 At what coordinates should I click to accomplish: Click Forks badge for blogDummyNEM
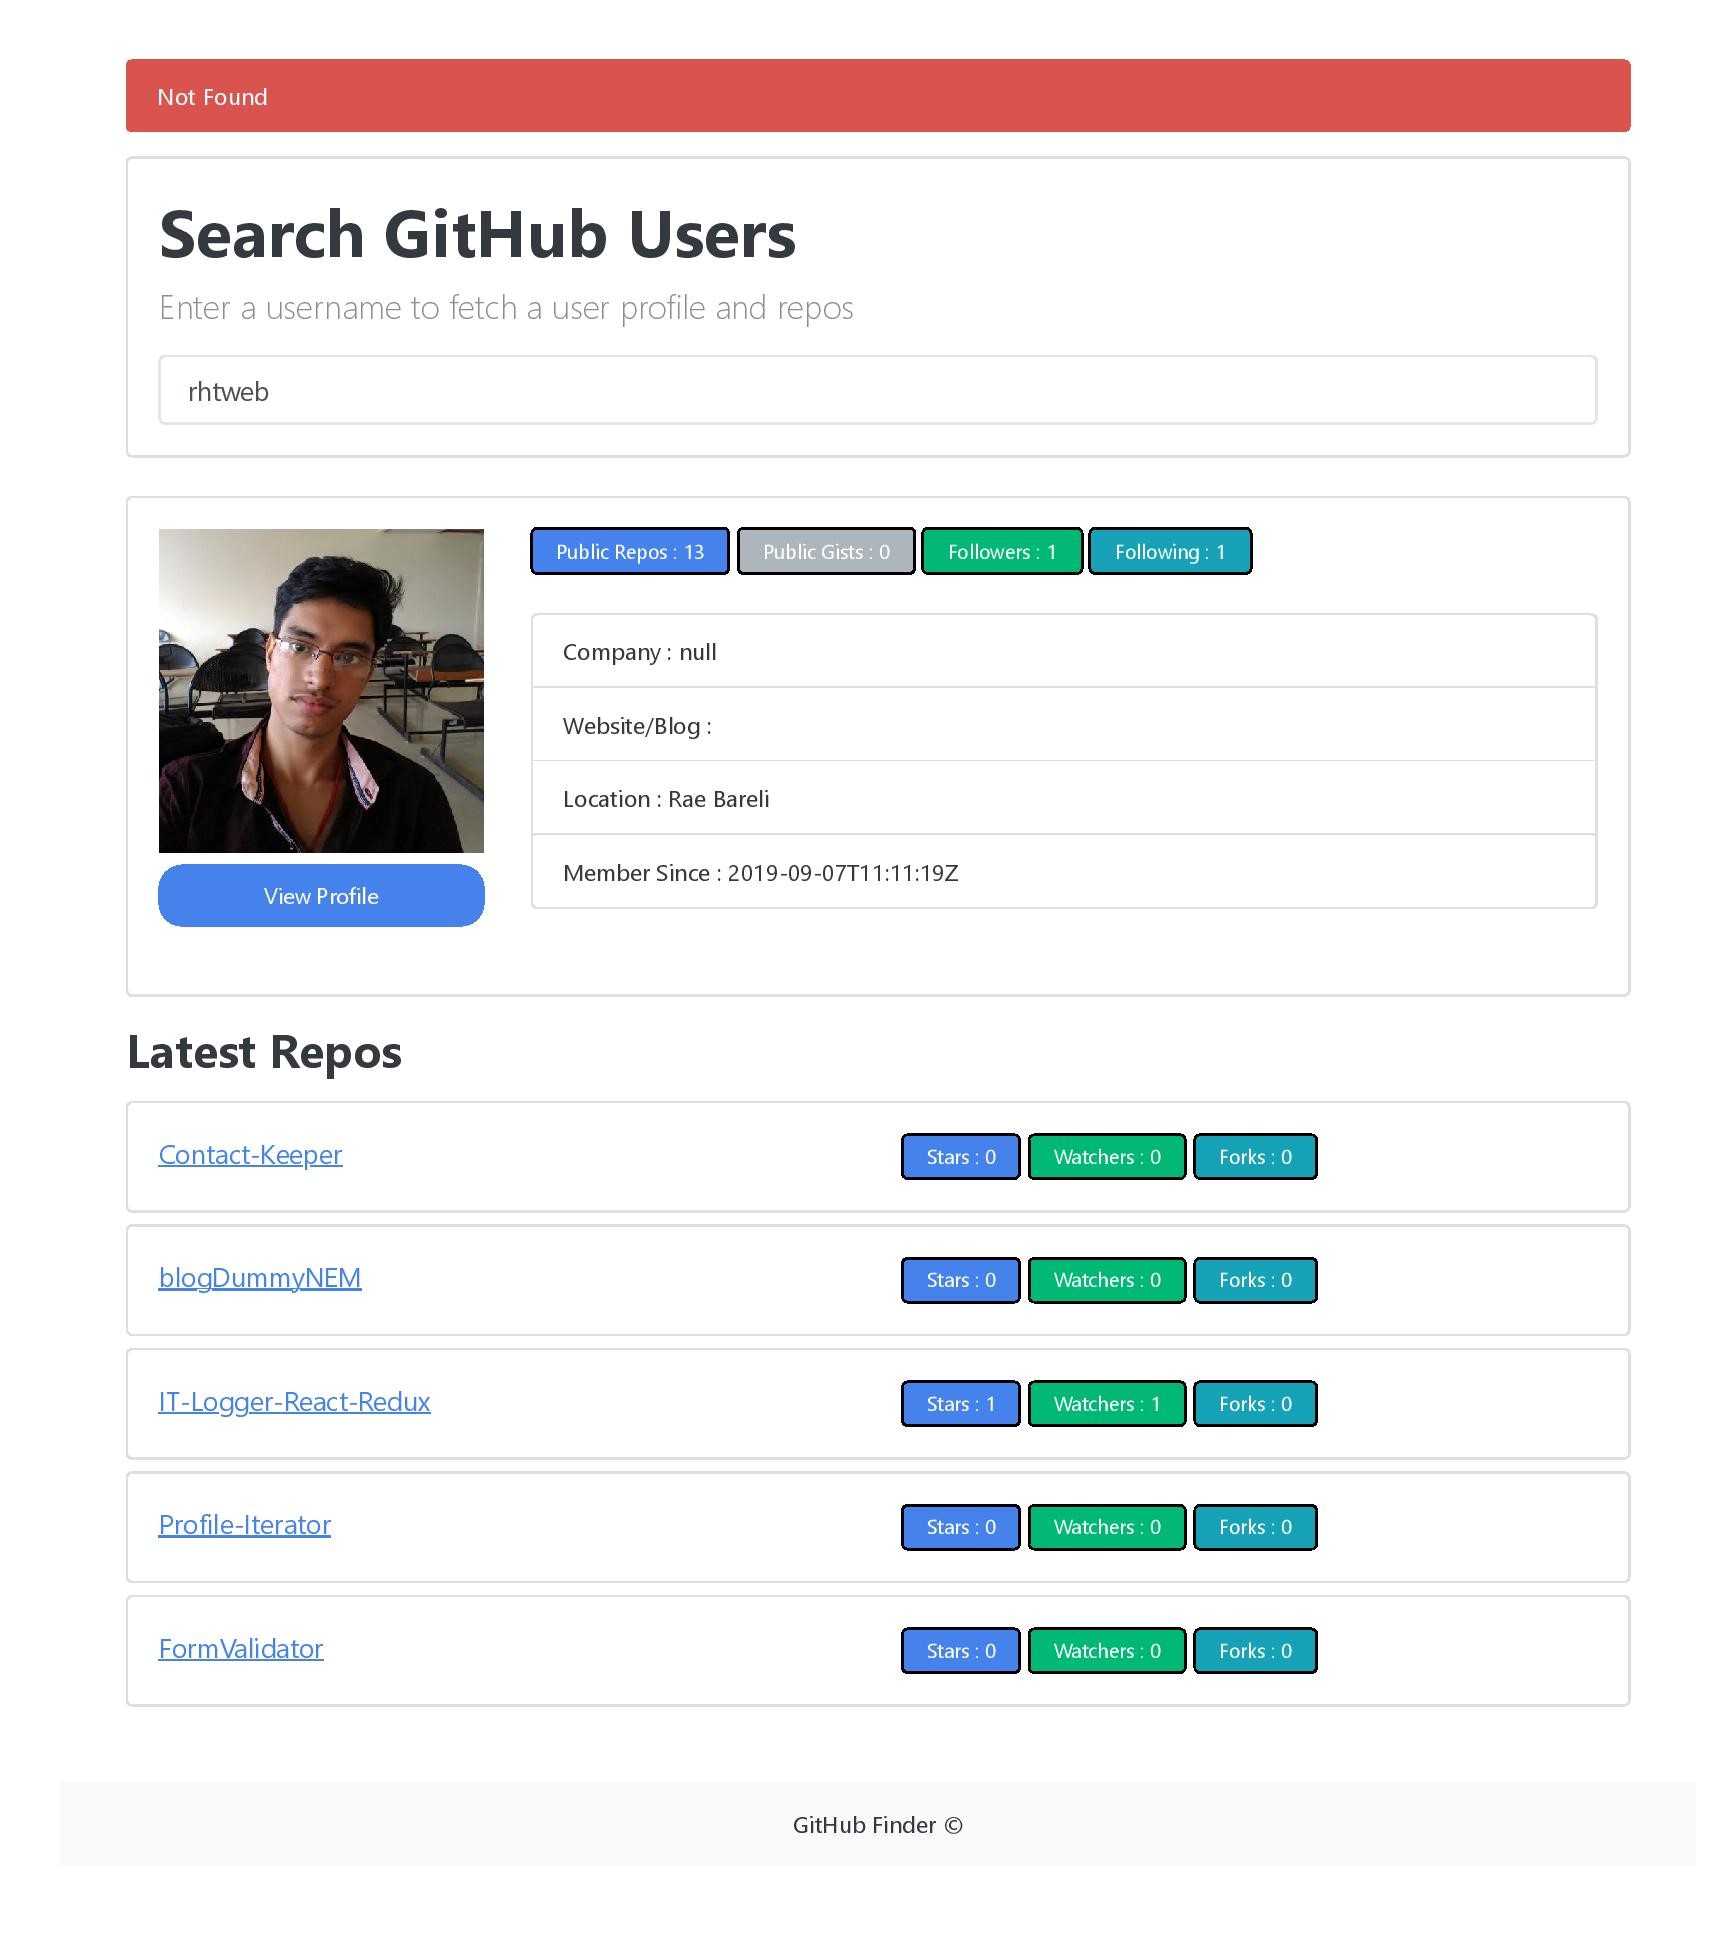(1255, 1280)
